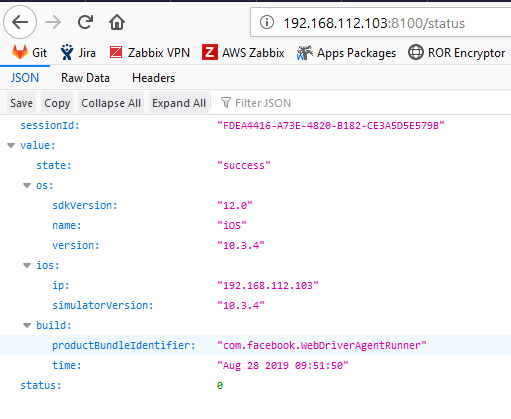
Task: Click the "Aug 28 2019 09:51:50" value
Action: tap(283, 366)
